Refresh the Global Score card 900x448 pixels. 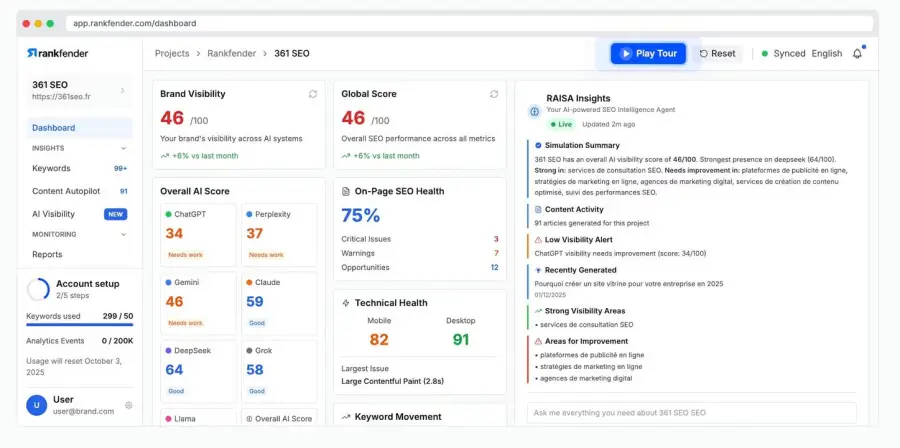pos(494,94)
